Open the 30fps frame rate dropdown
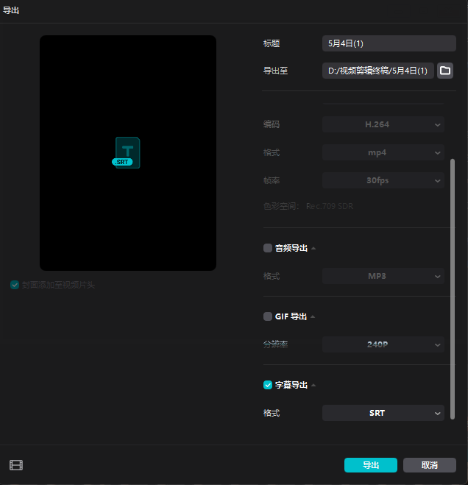 click(383, 180)
